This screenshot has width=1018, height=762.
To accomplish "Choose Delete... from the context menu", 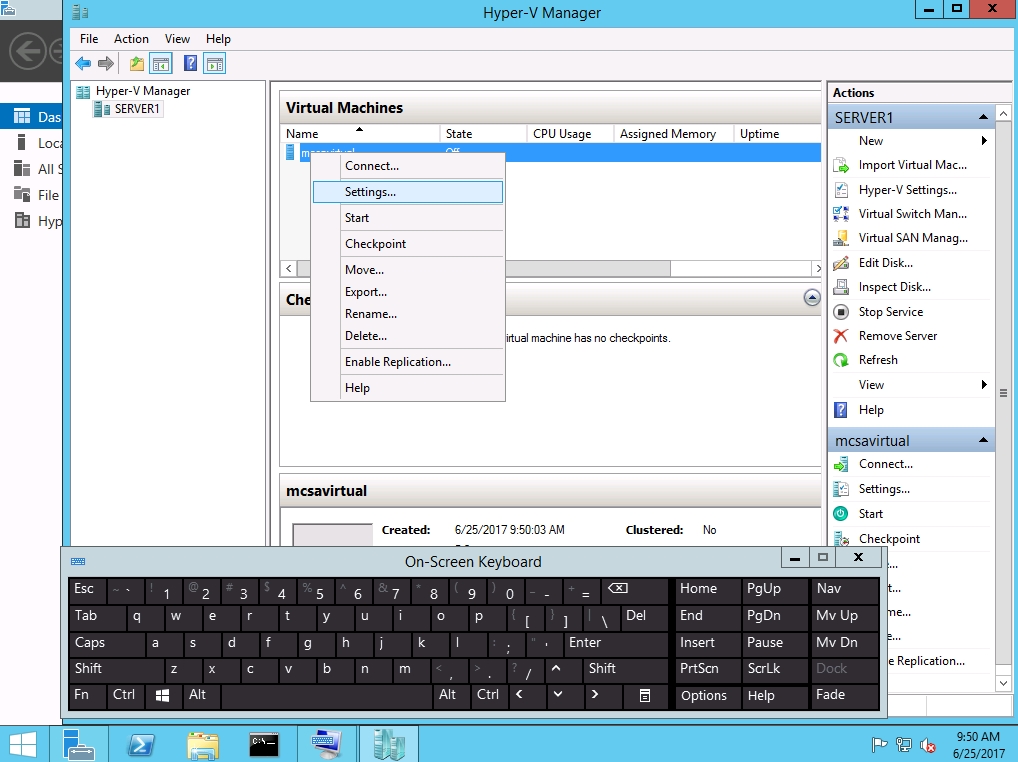I will point(408,336).
